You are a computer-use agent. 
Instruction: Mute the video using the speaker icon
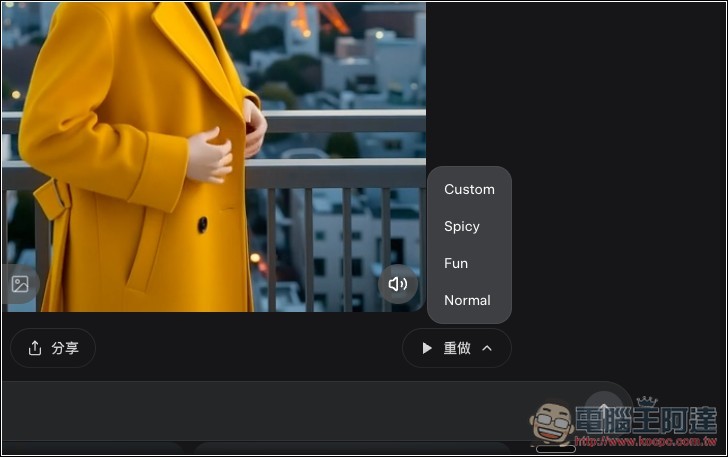398,284
